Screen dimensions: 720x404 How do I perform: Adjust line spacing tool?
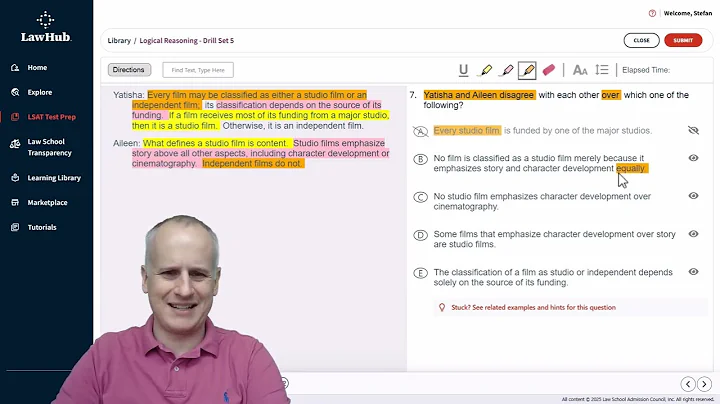click(602, 70)
